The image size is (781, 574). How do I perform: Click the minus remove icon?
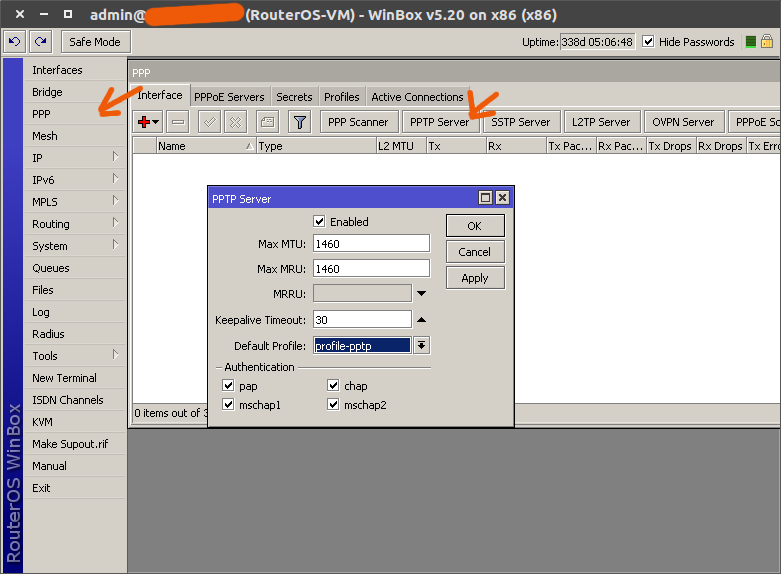click(178, 122)
